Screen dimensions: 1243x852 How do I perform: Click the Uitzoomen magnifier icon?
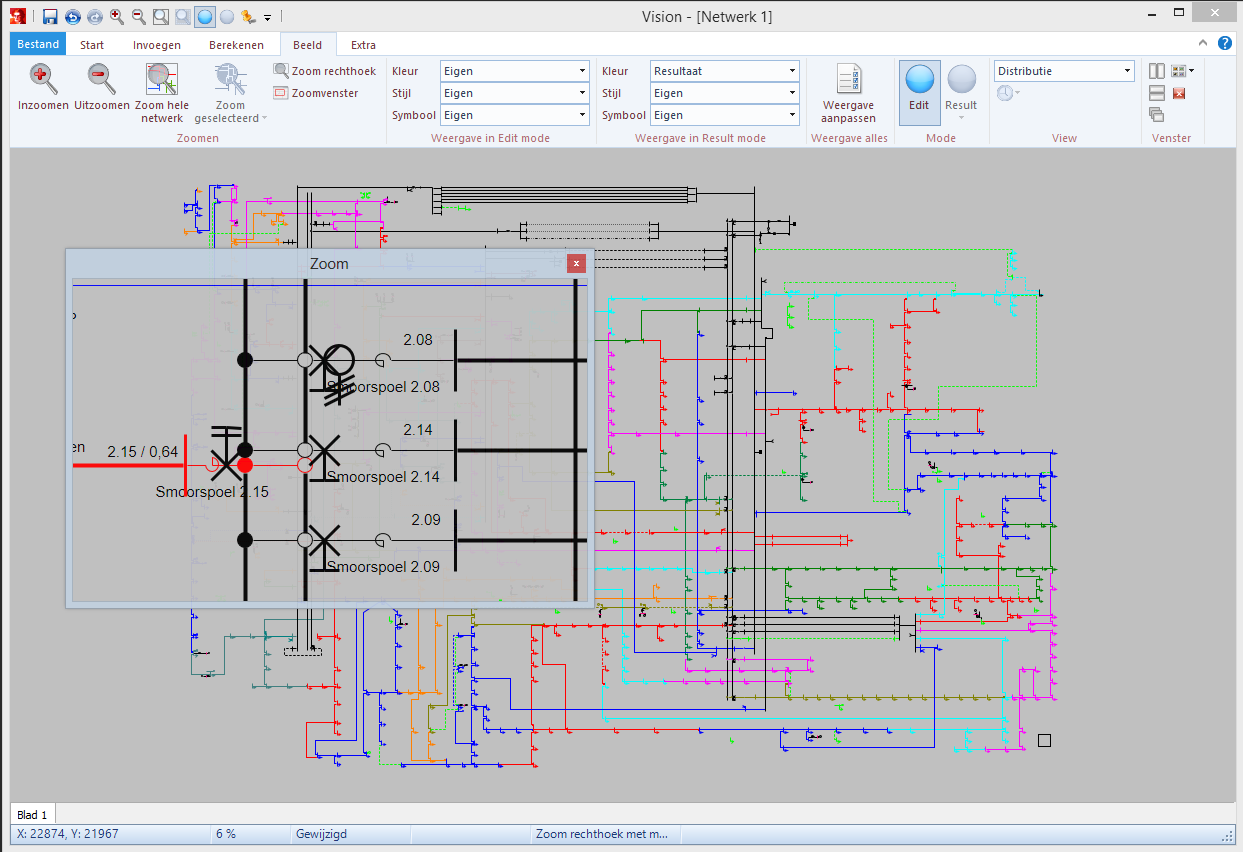click(x=101, y=79)
